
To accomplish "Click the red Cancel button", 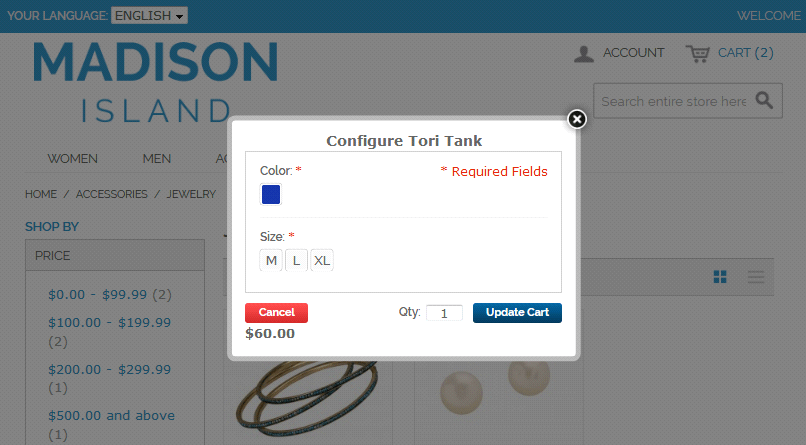I will [x=276, y=313].
